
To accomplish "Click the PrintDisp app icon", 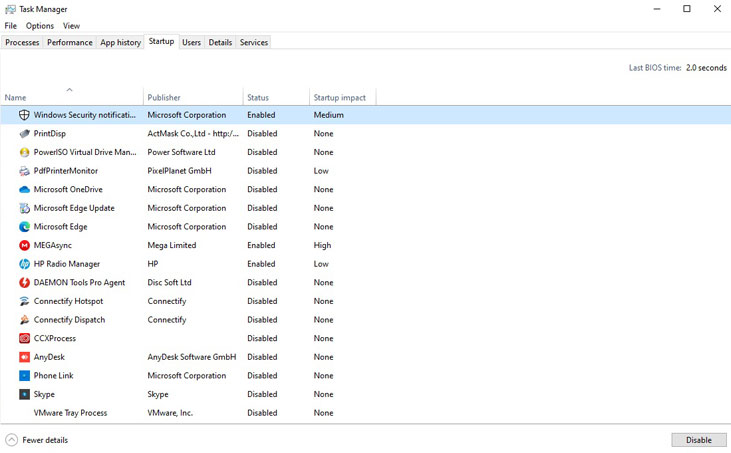I will point(24,134).
